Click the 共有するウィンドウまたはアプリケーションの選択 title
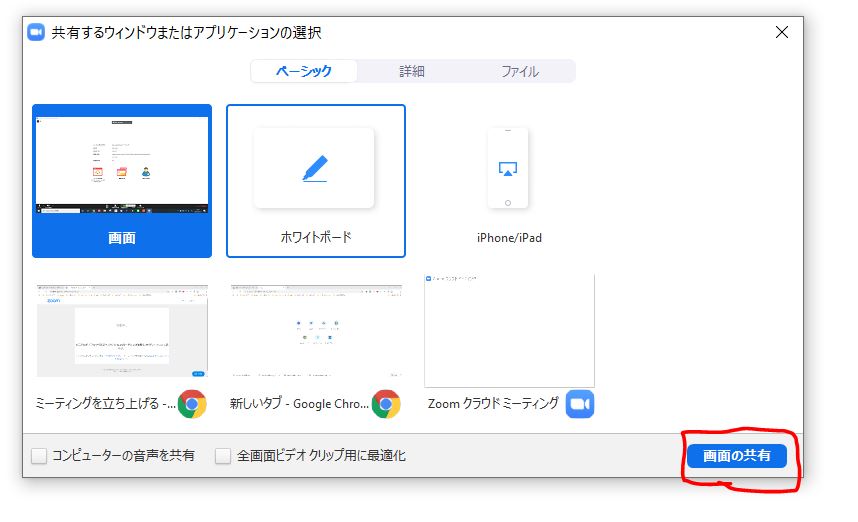 [186, 33]
